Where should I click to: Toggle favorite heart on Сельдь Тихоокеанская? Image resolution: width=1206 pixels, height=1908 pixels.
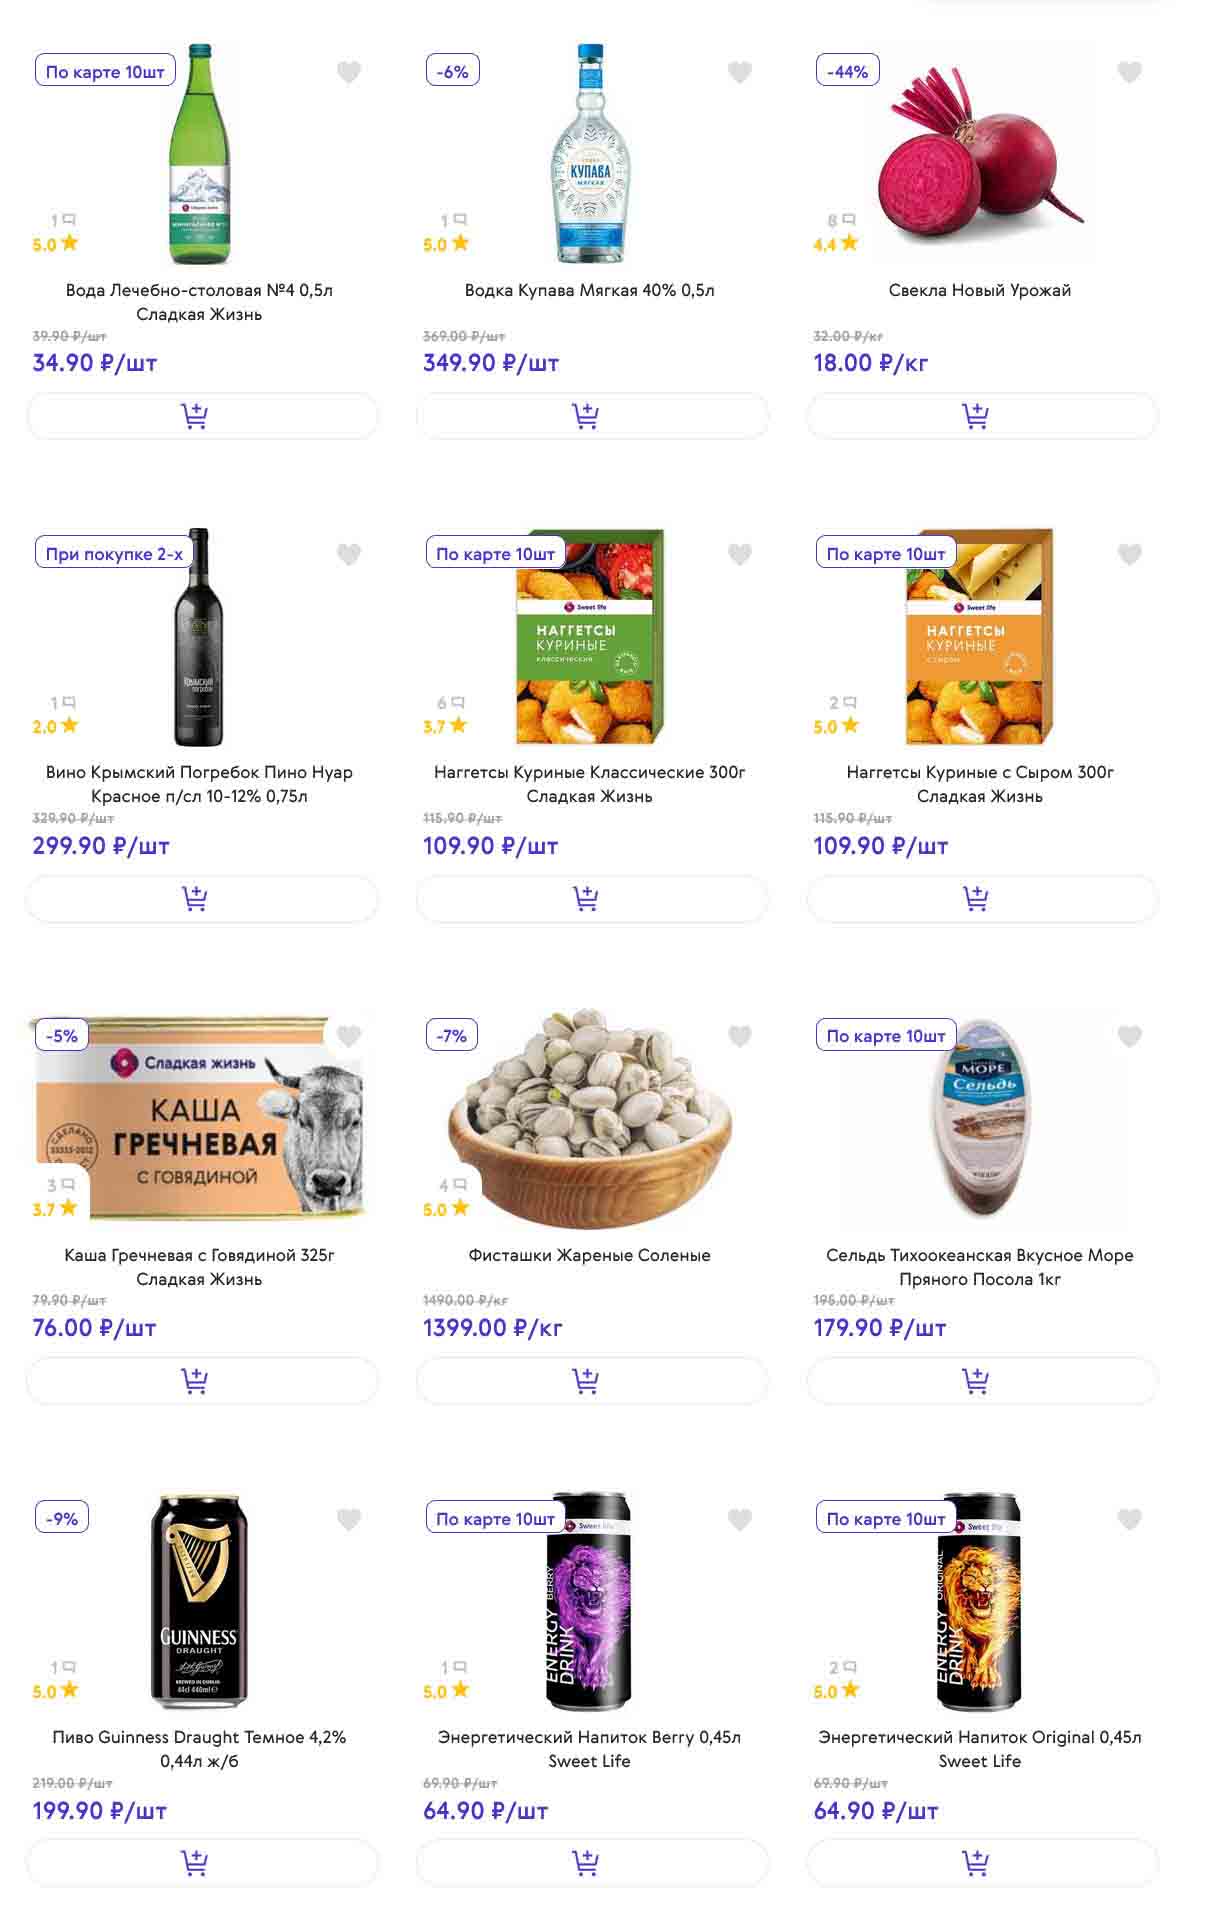click(x=1129, y=1037)
